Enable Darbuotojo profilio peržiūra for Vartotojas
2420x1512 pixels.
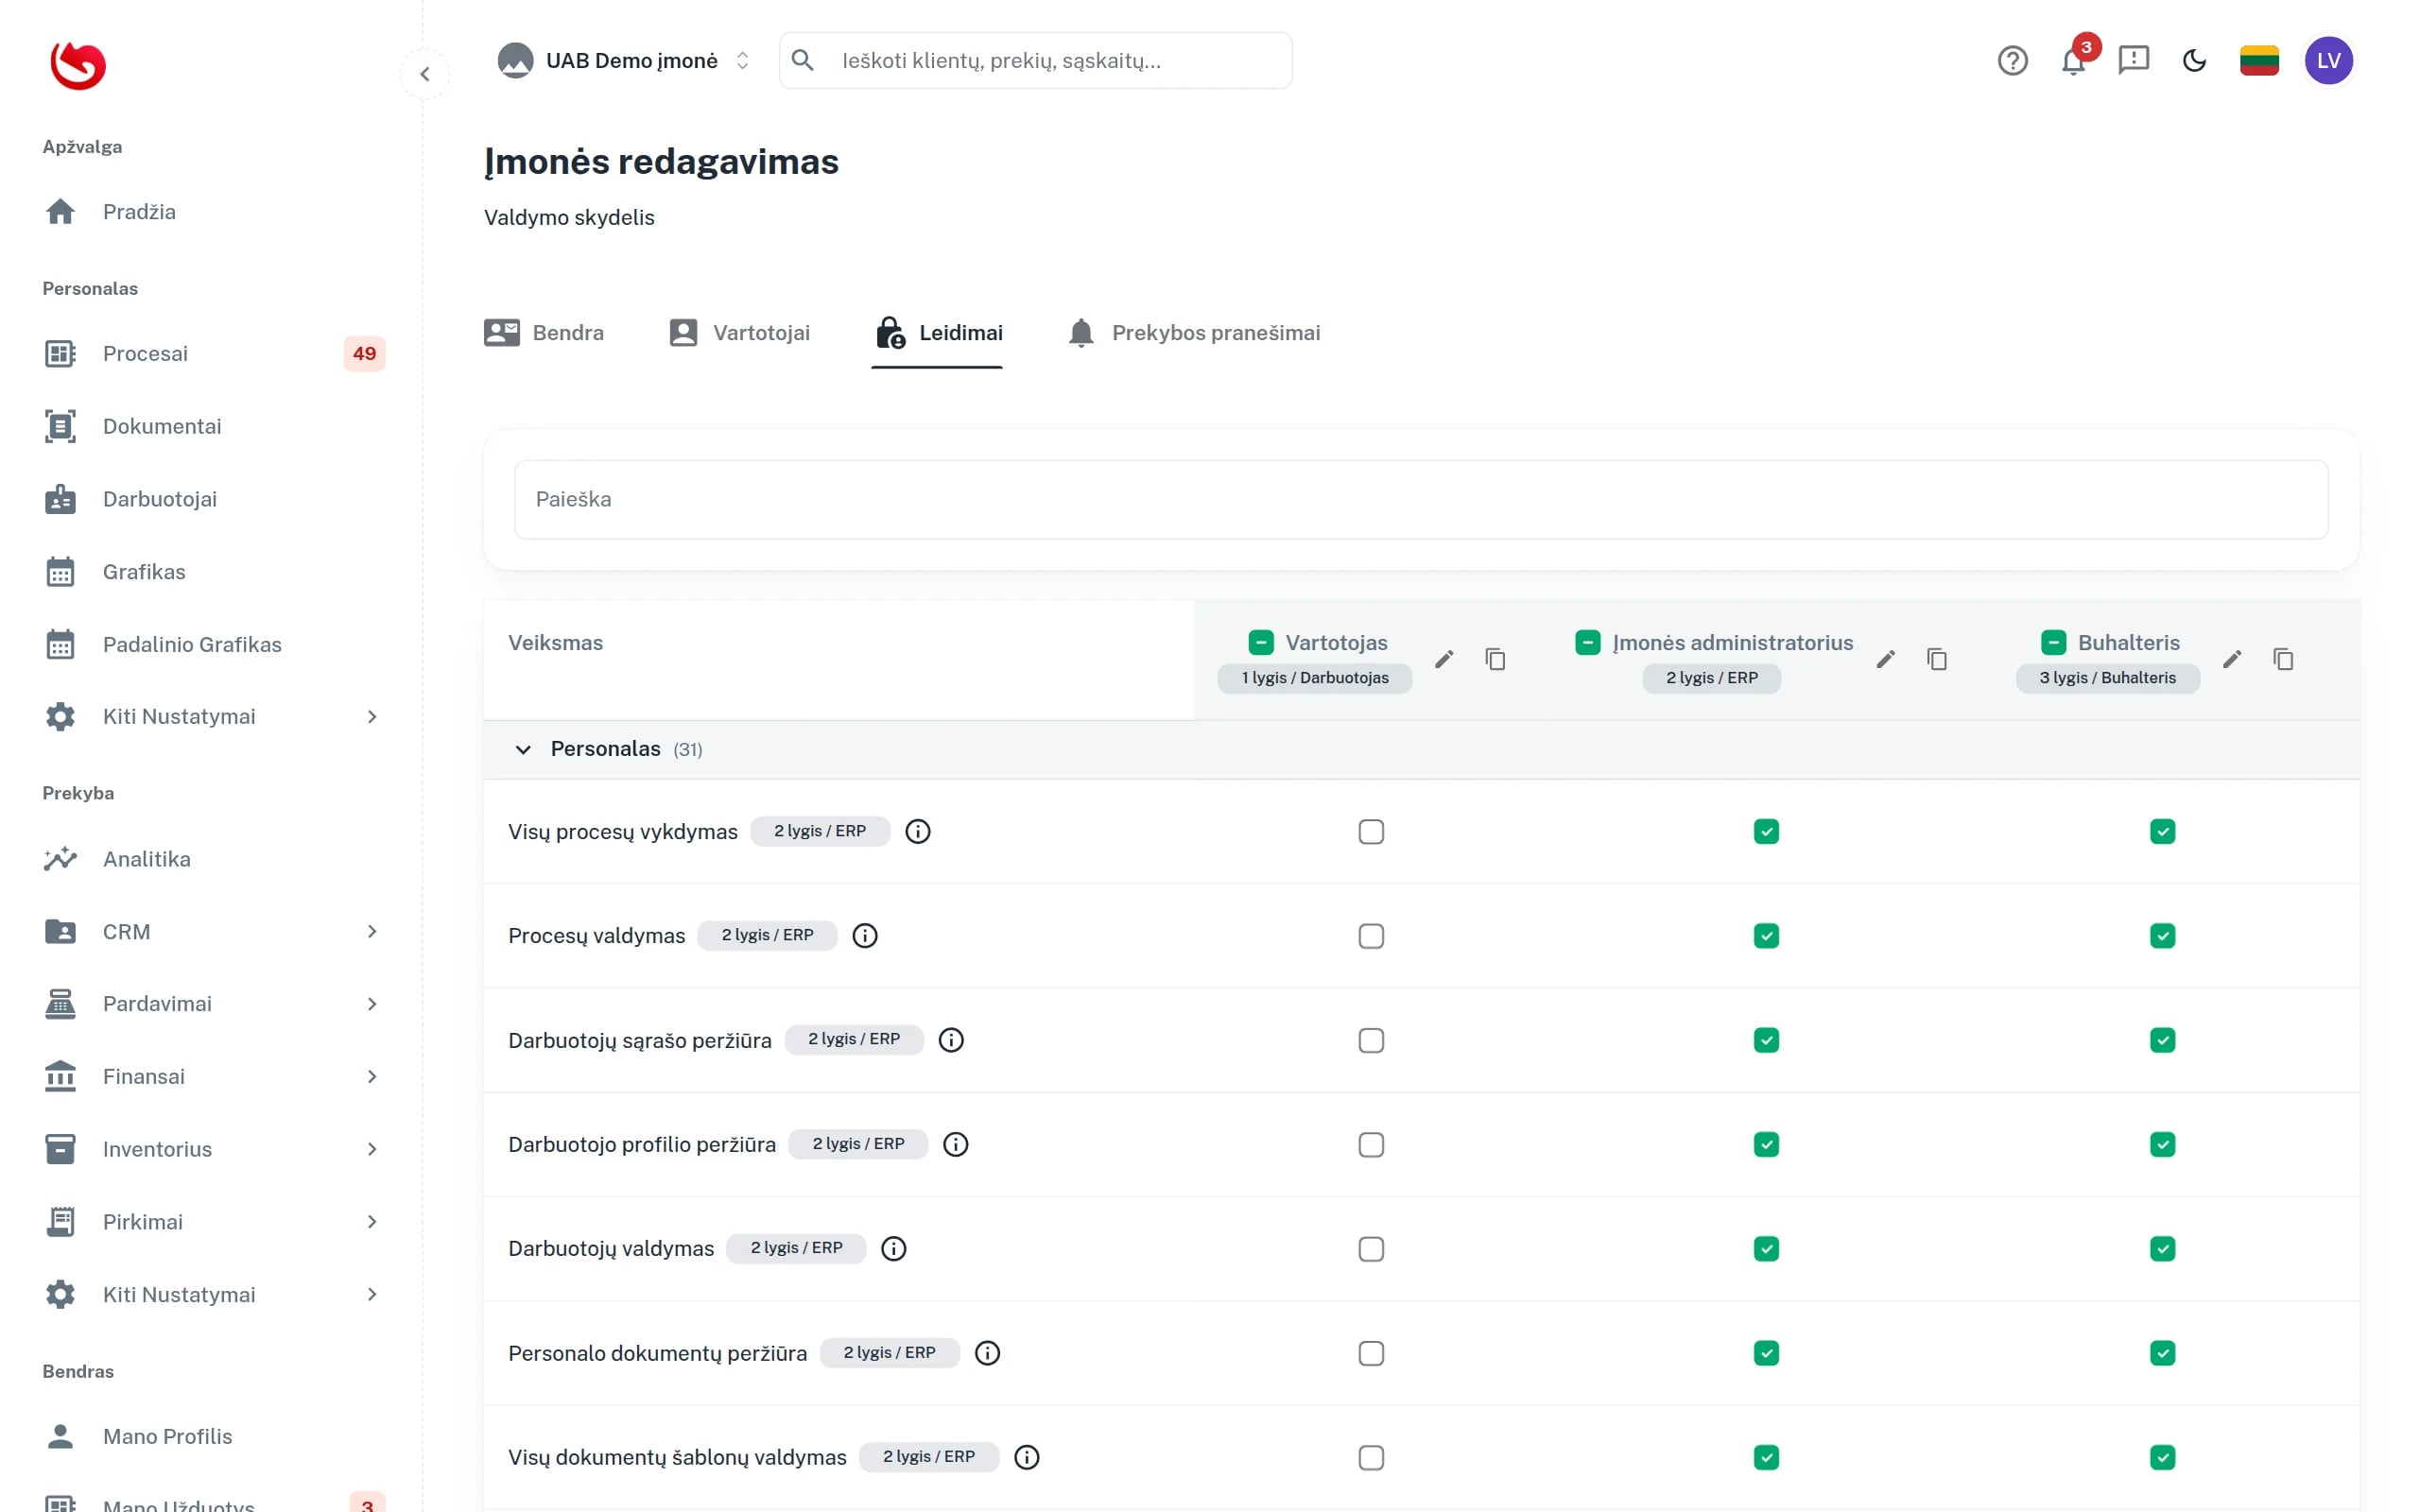click(1371, 1145)
